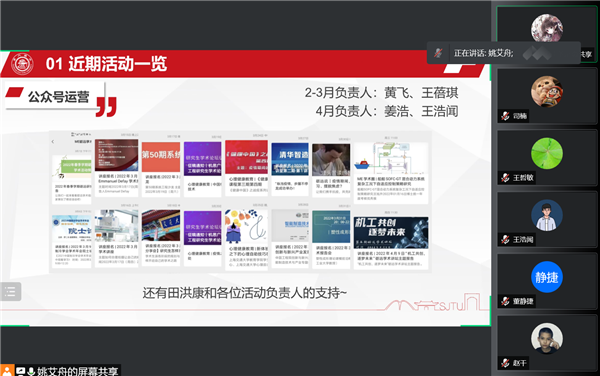Click muted mic icon on 赵千 tile
600x376 pixels.
click(x=505, y=363)
